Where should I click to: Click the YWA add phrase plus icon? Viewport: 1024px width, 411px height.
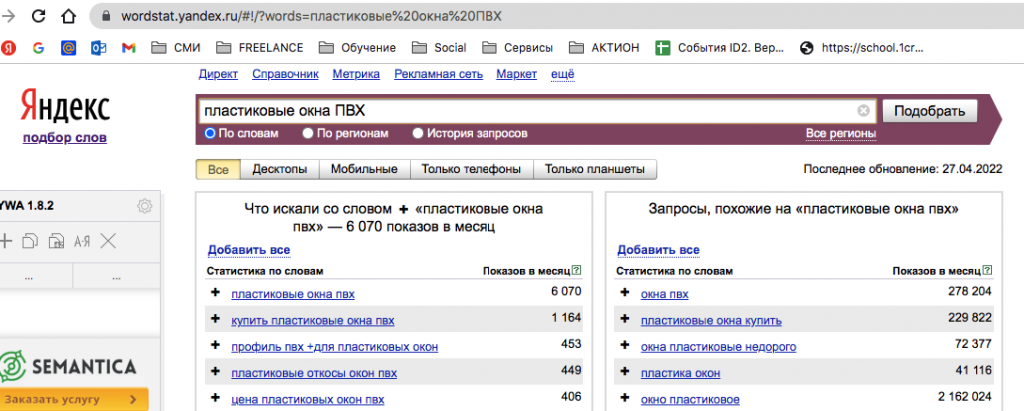pyautogui.click(x=5, y=241)
